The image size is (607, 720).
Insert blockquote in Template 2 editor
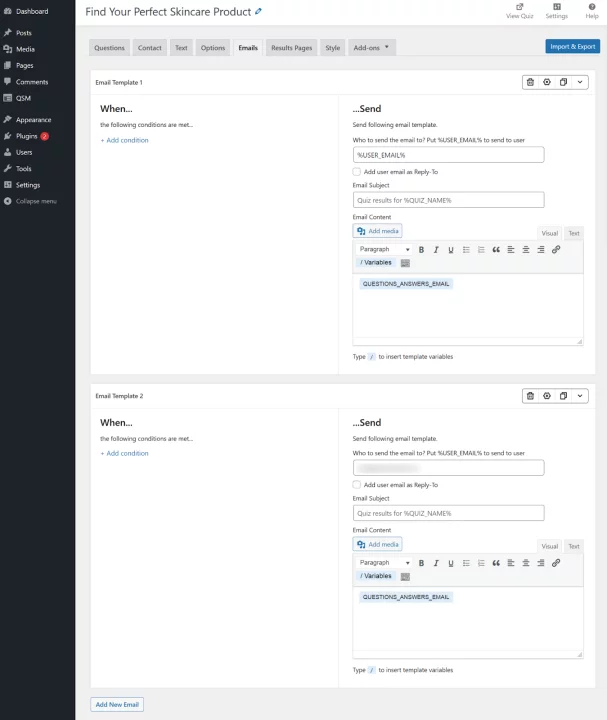click(x=496, y=563)
